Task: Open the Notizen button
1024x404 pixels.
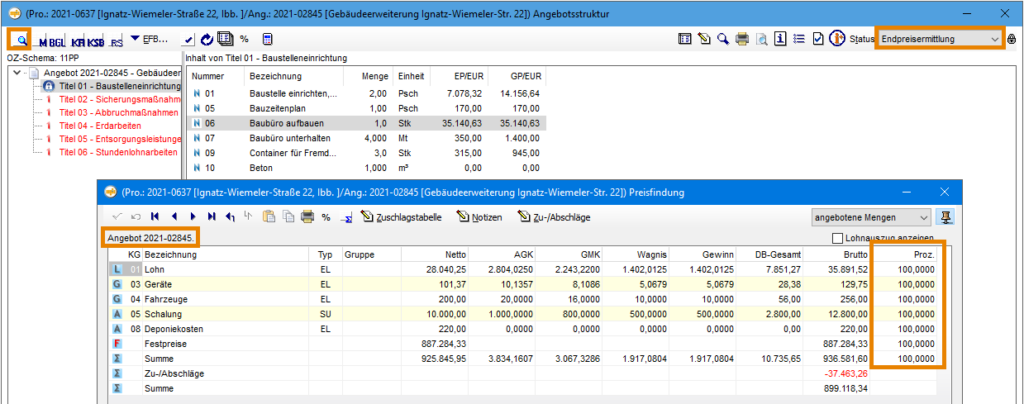Action: point(478,217)
